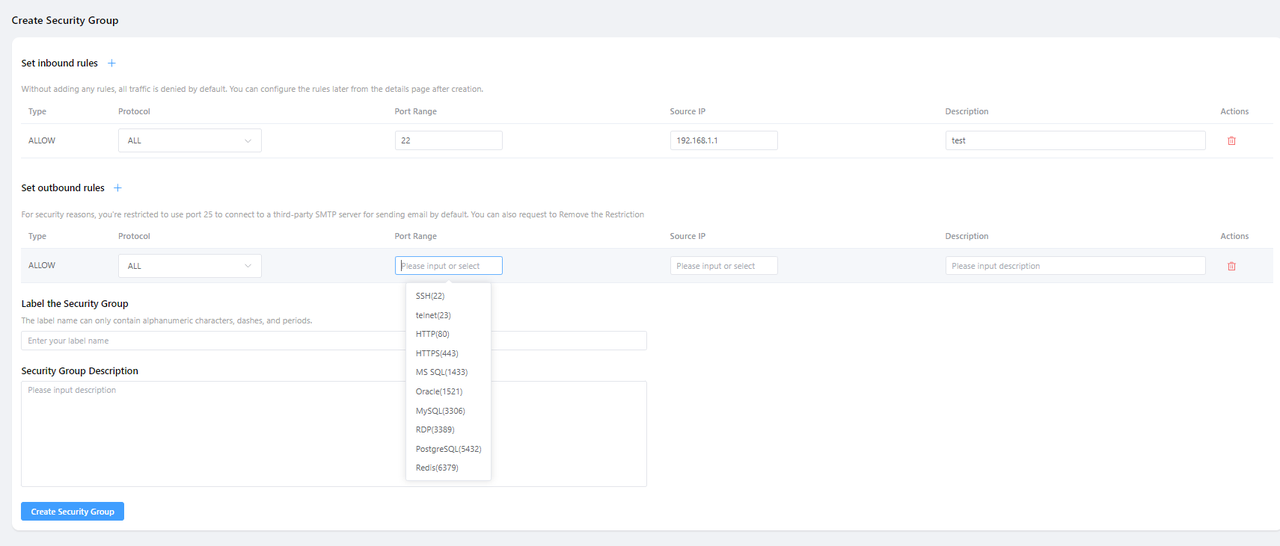This screenshot has width=1280, height=546.
Task: Add a new inbound rule with plus icon
Action: (x=112, y=63)
